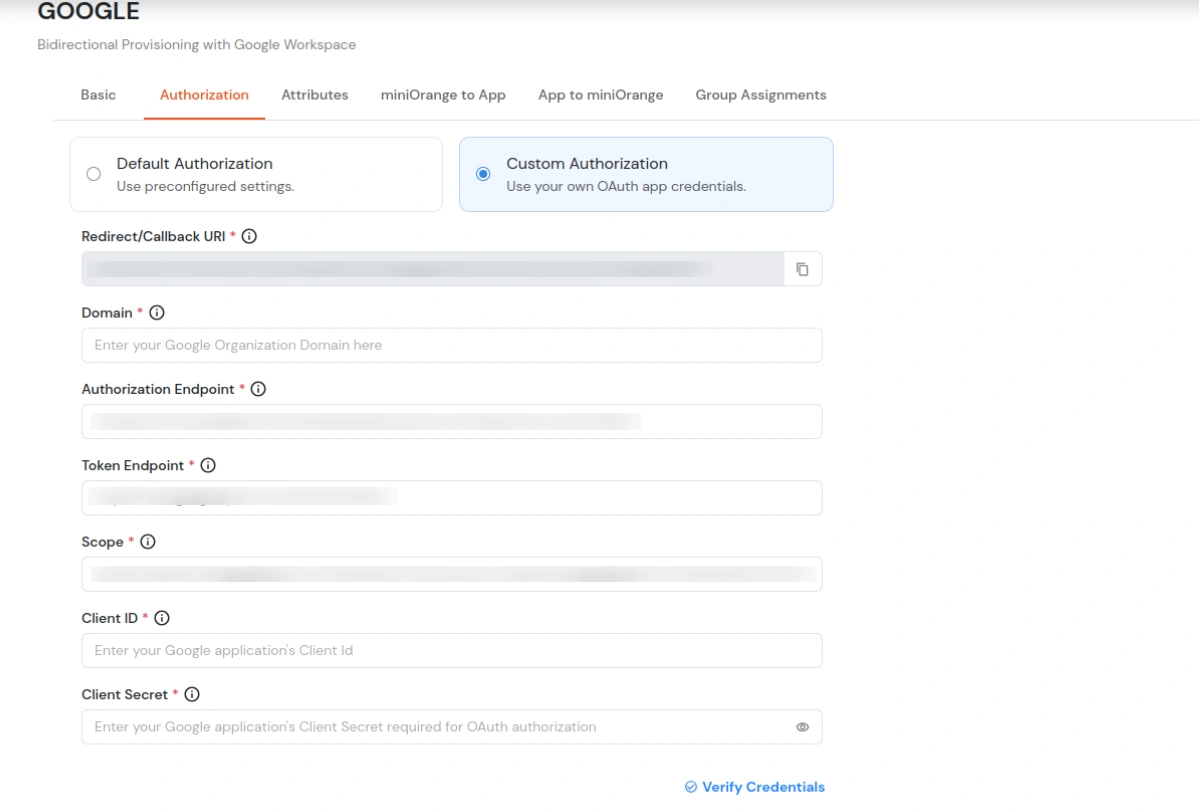This screenshot has height=812, width=1199.
Task: Open the Basic tab
Action: tap(99, 95)
